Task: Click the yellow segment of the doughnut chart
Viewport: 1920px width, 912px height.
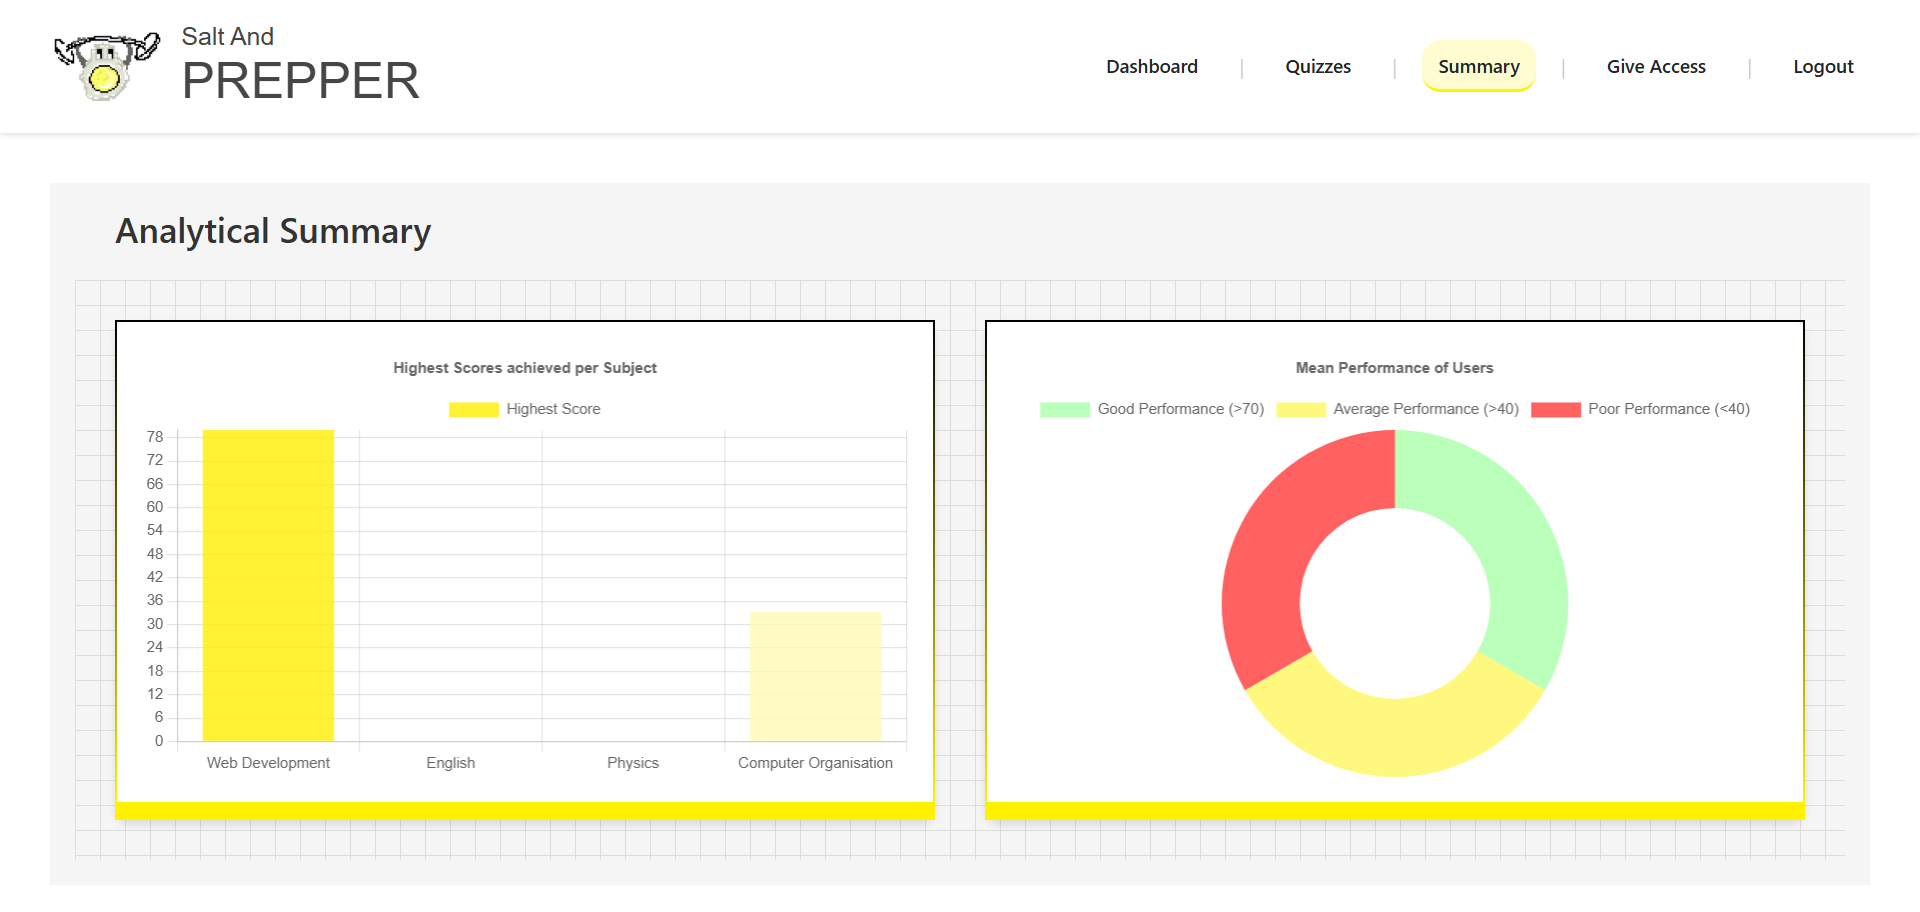Action: click(x=1395, y=736)
